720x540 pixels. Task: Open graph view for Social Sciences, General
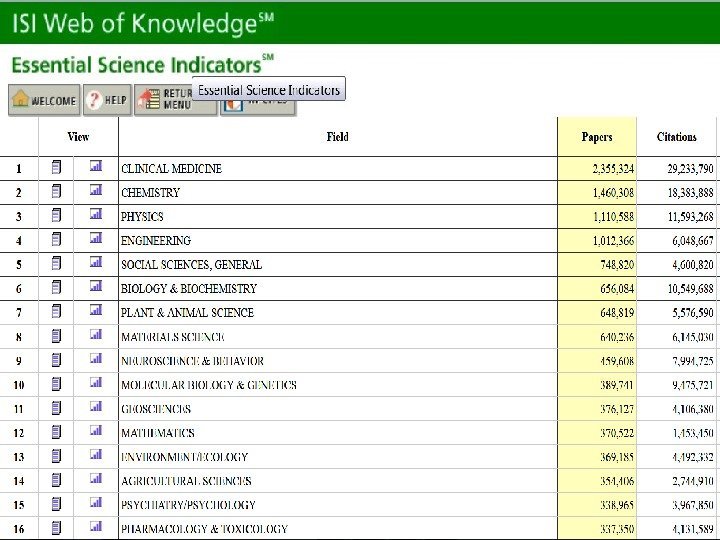(96, 262)
